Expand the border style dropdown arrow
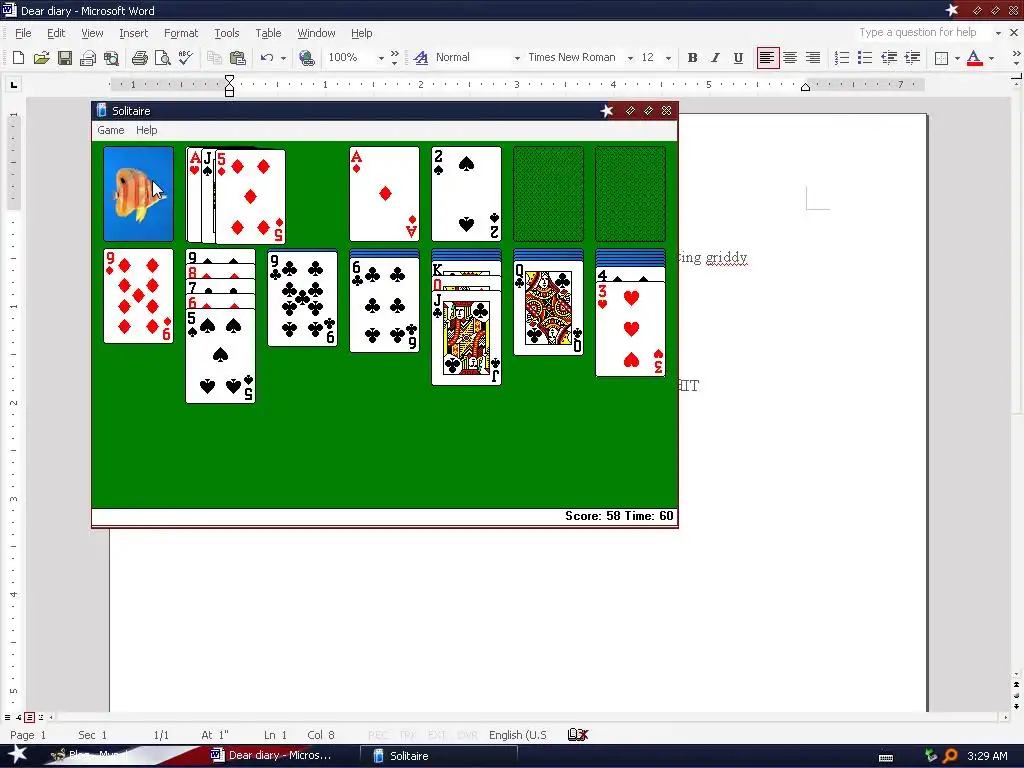Image resolution: width=1024 pixels, height=768 pixels. (x=957, y=58)
